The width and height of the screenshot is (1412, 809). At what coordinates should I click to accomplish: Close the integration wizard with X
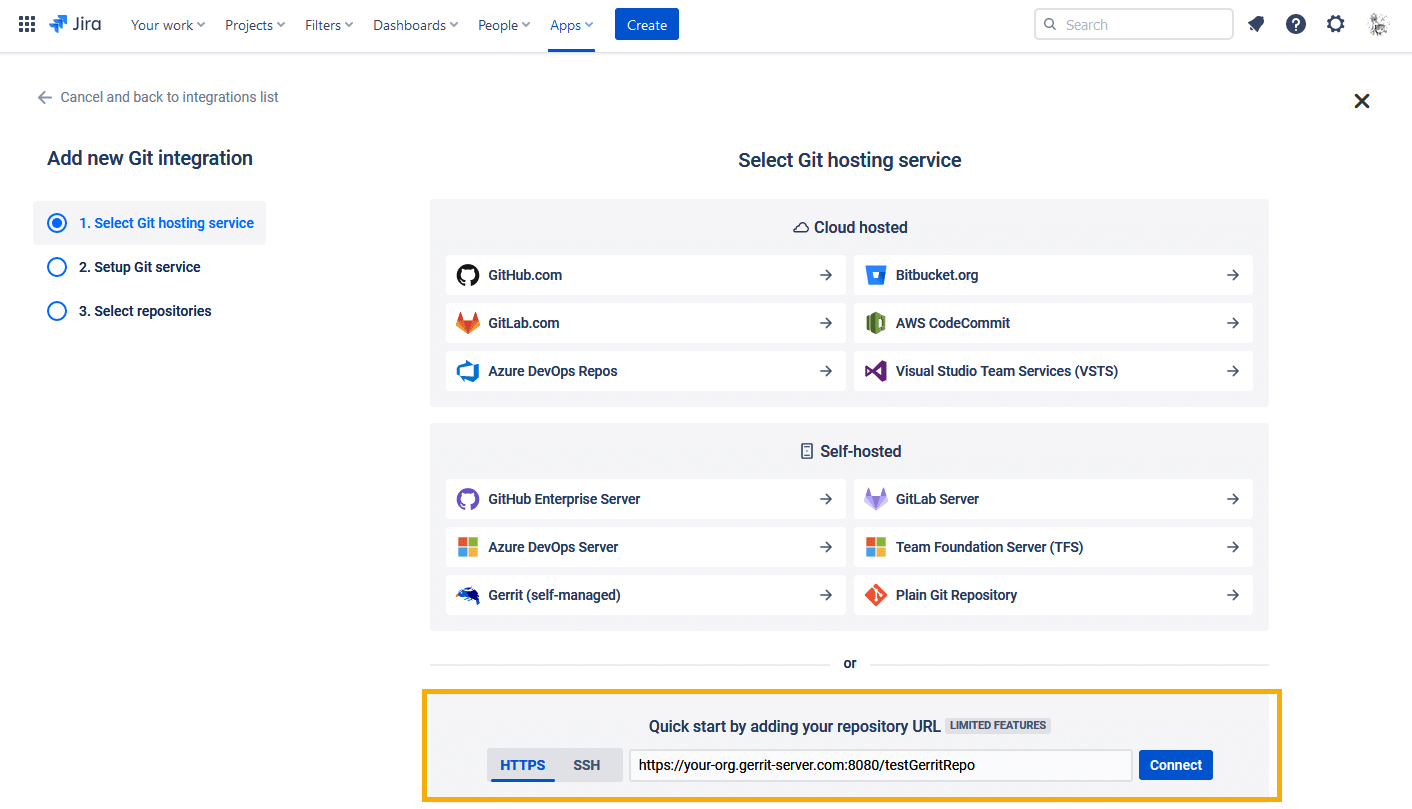[x=1361, y=101]
